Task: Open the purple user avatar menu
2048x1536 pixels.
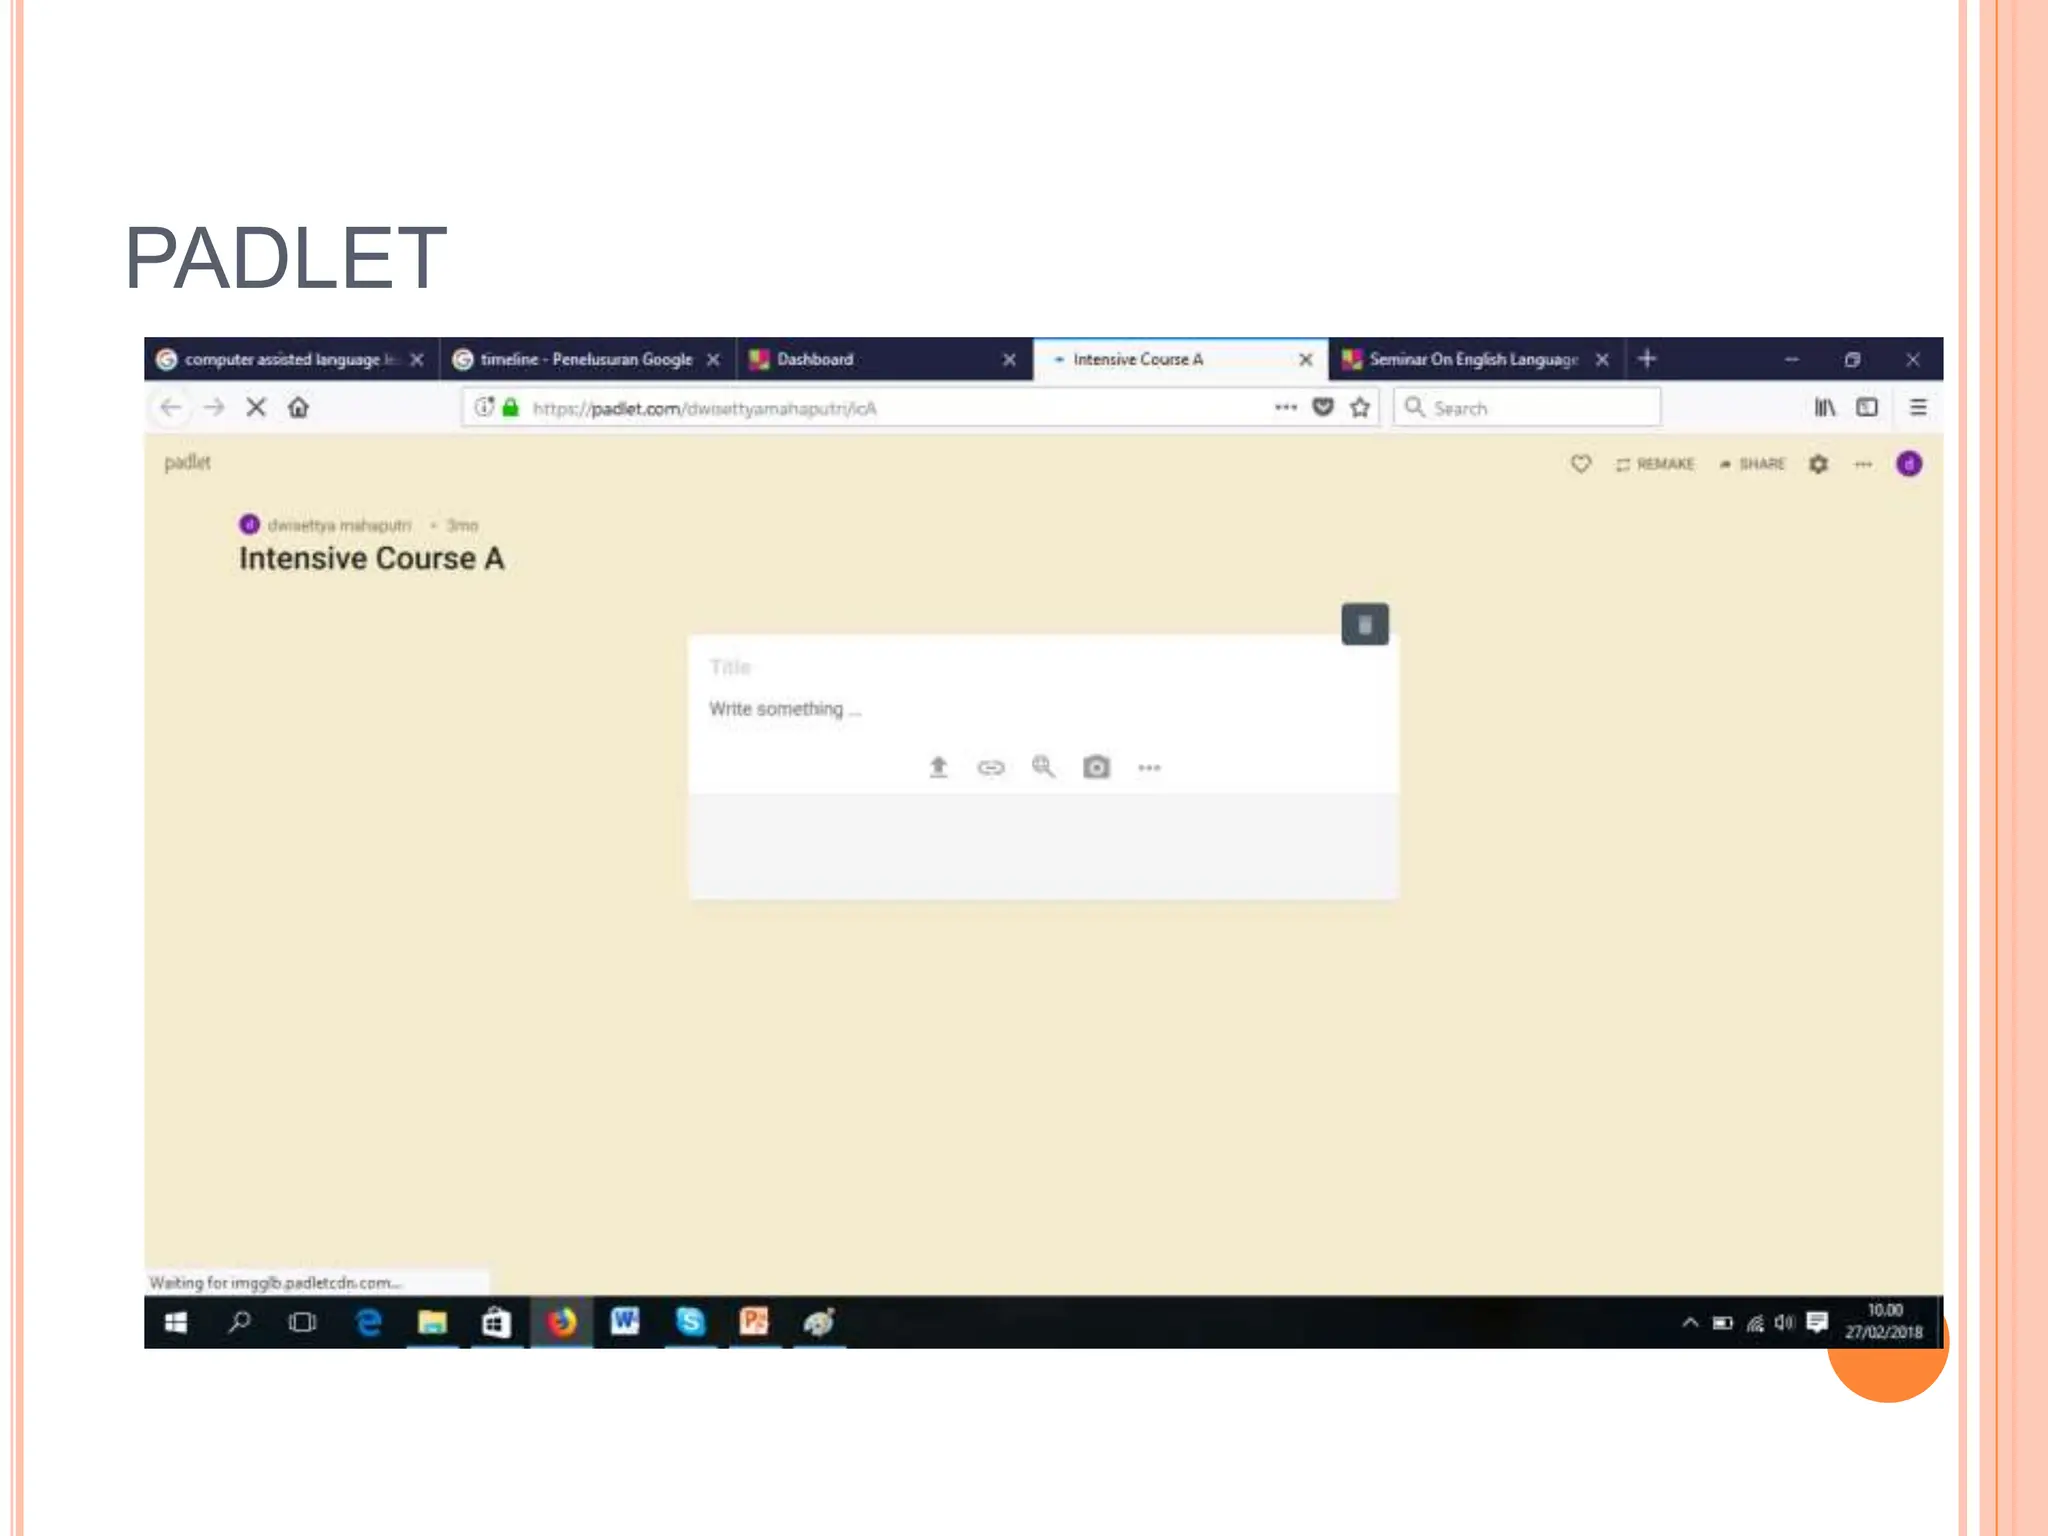Action: tap(1908, 464)
